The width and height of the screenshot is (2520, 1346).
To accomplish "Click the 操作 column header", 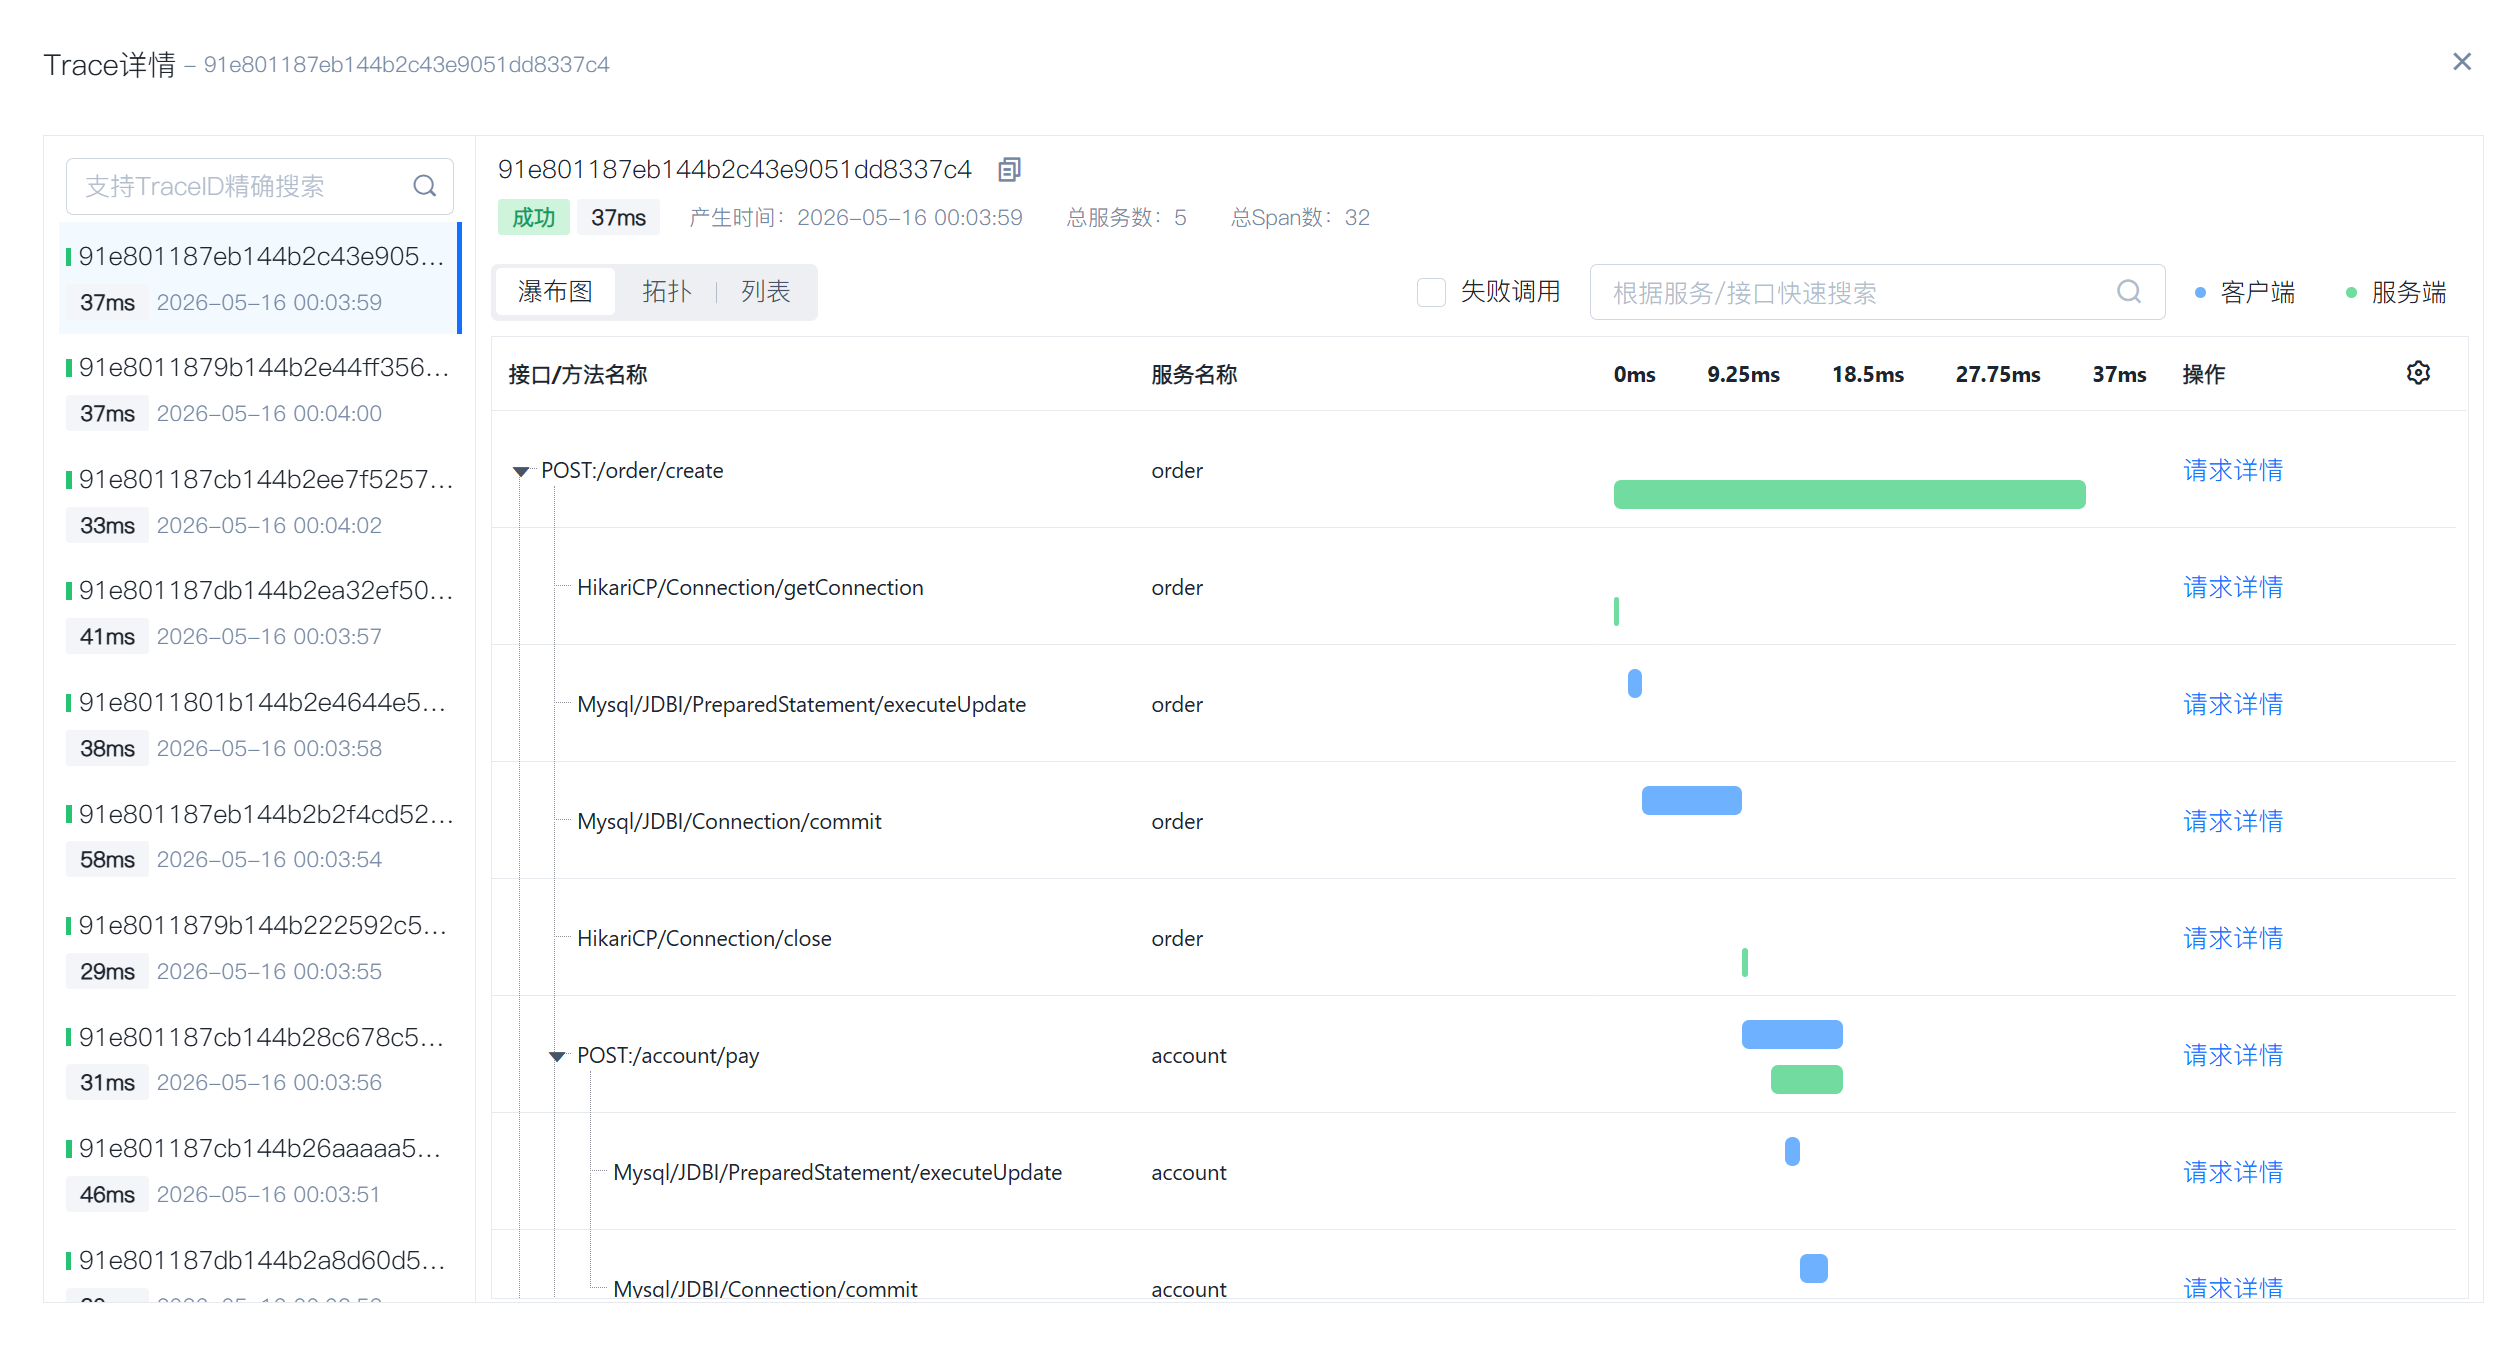I will pos(2203,374).
